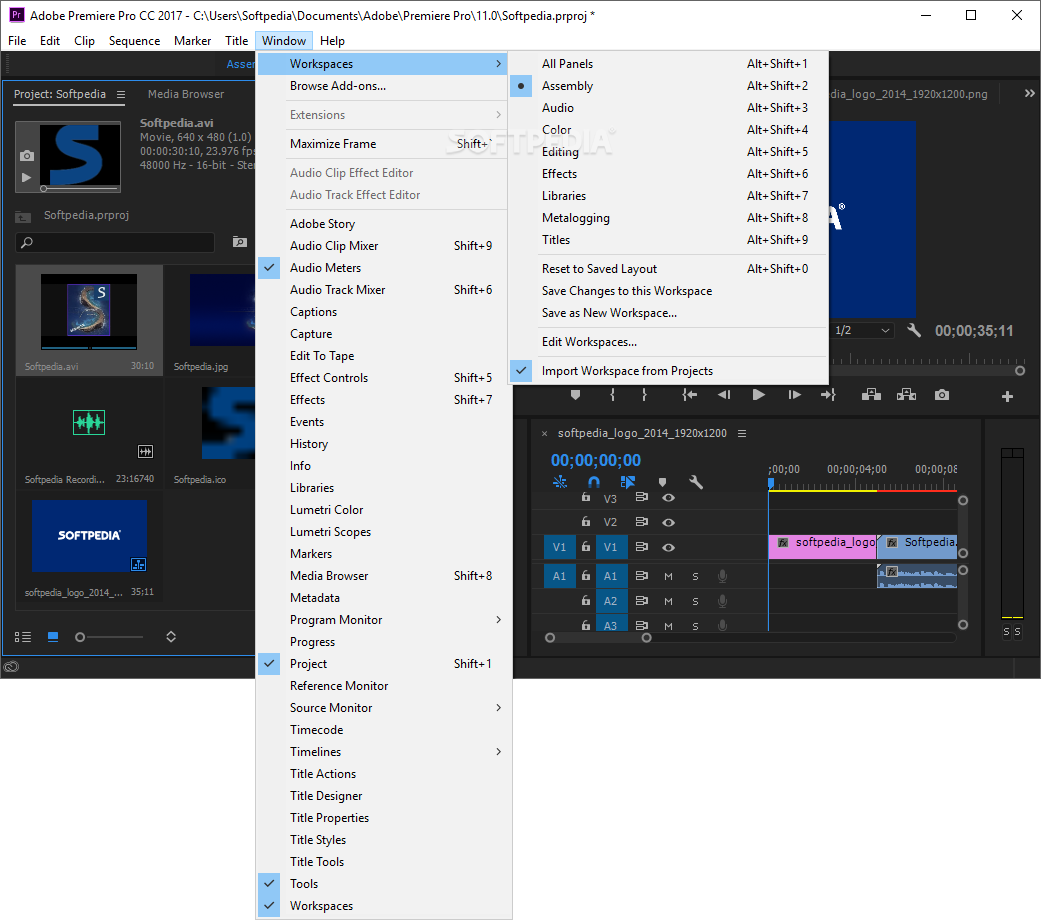Click the find-in-project search bin icon
This screenshot has height=920, width=1041.
(x=240, y=242)
